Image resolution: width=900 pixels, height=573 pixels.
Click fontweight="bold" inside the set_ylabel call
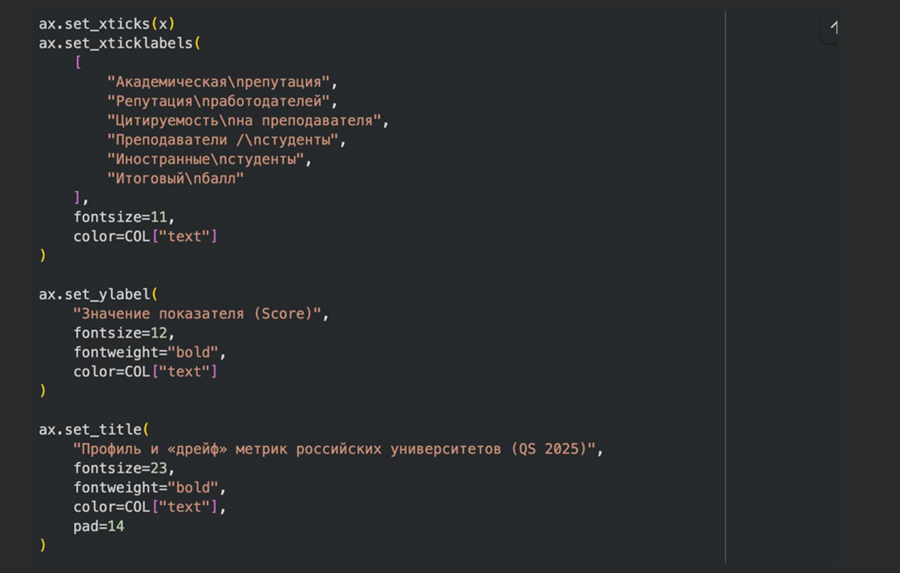click(x=148, y=352)
